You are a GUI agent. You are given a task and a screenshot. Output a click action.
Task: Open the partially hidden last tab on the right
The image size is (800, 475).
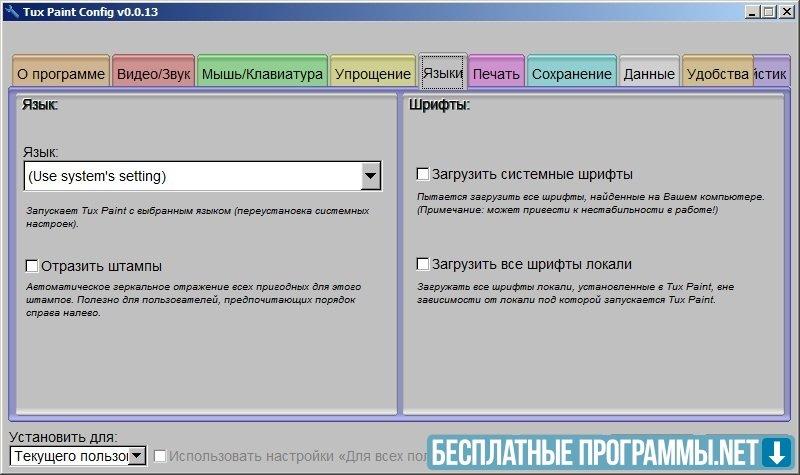point(772,74)
